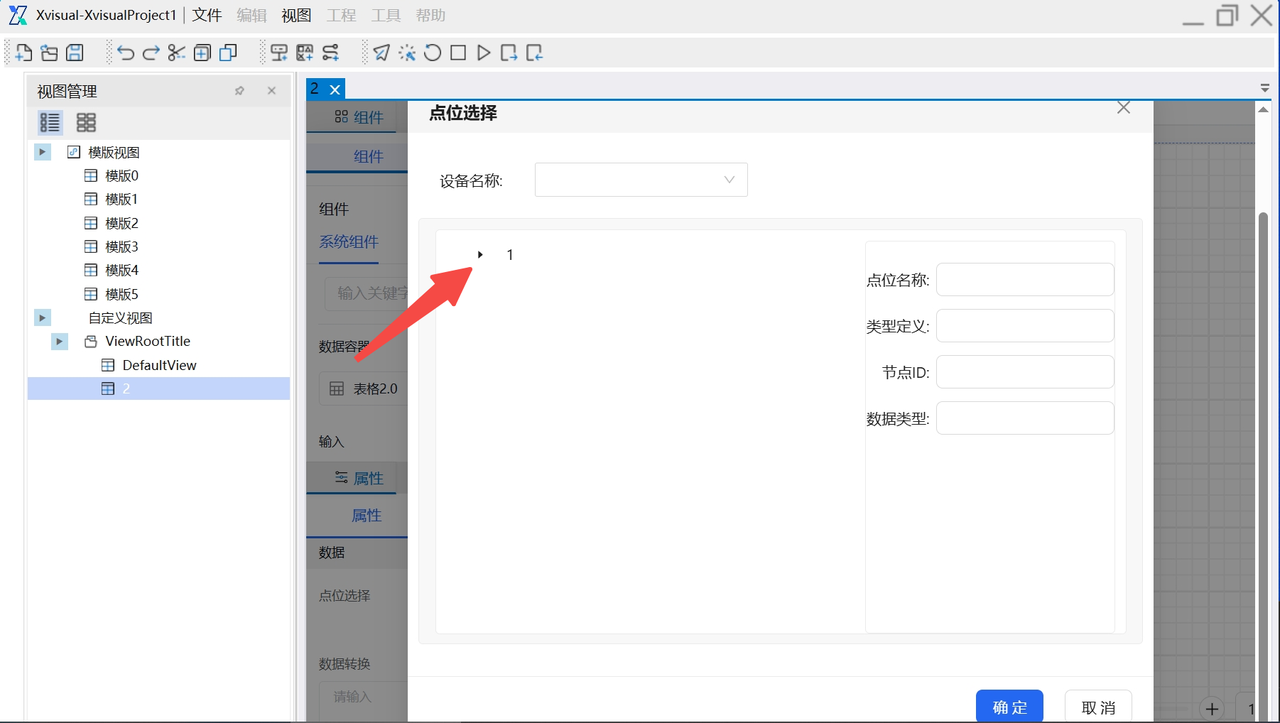This screenshot has width=1280, height=723.
Task: Select DefaultView in the view tree
Action: (x=159, y=365)
